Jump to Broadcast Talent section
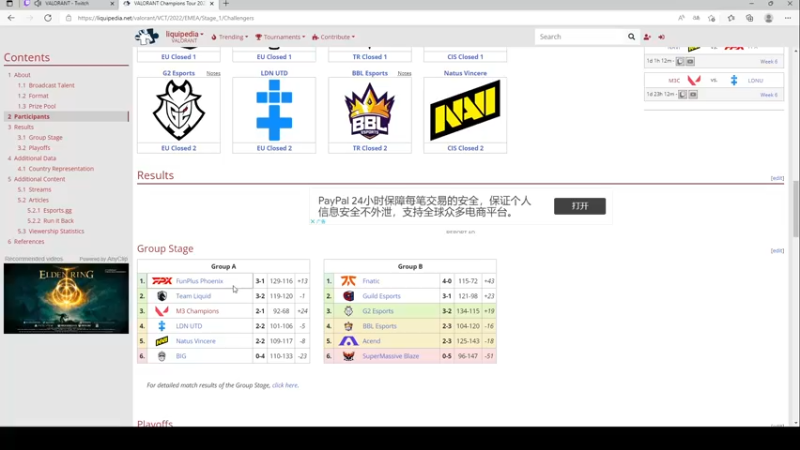 tap(51, 85)
